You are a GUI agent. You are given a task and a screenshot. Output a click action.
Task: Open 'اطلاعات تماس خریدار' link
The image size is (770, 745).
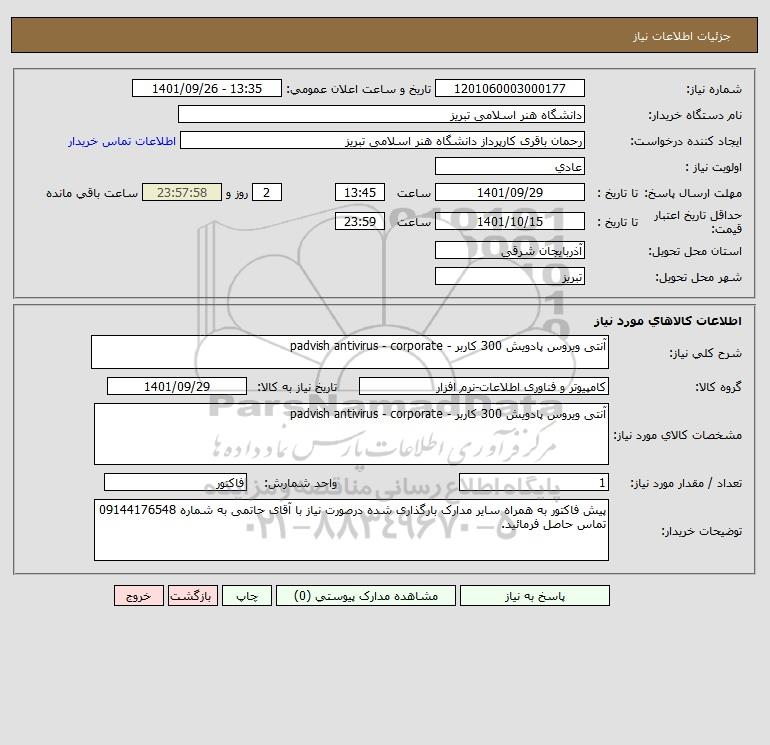click(122, 141)
